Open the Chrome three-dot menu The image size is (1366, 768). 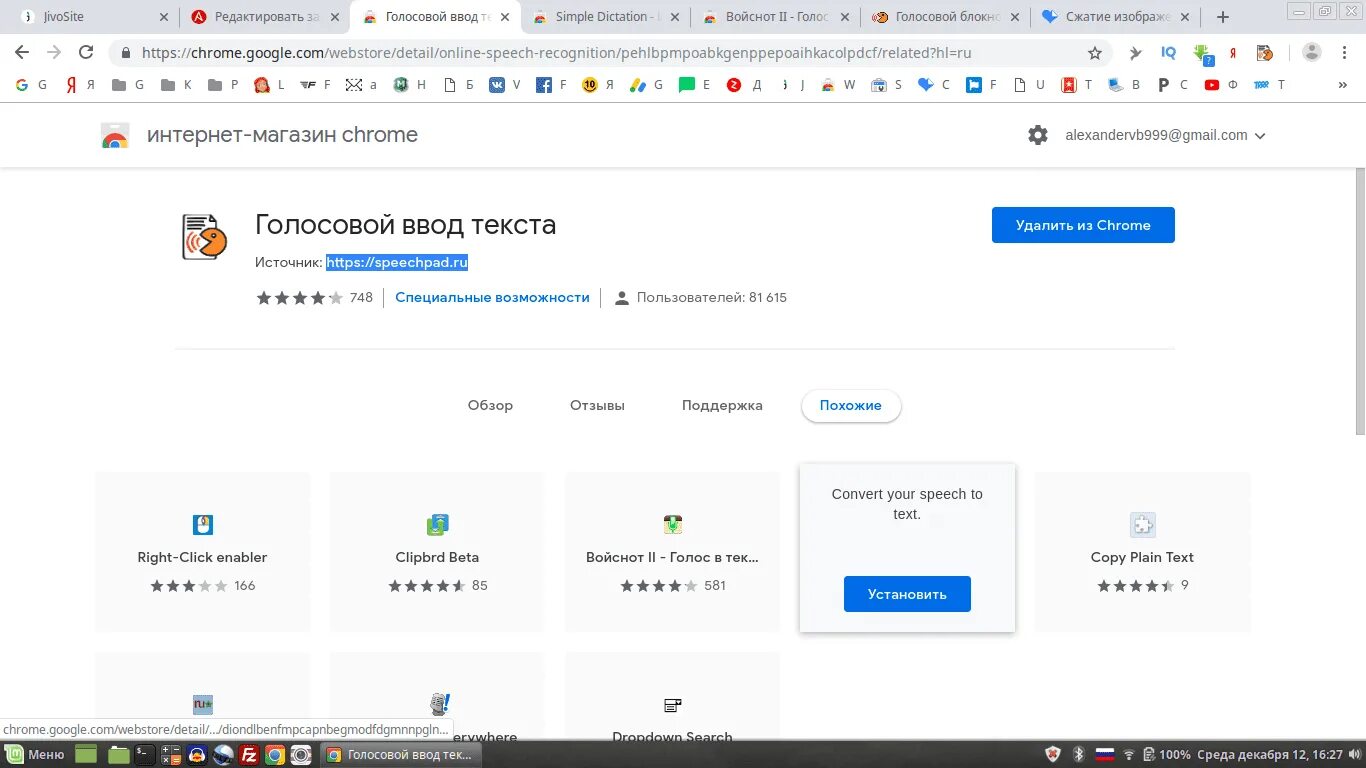[1345, 53]
